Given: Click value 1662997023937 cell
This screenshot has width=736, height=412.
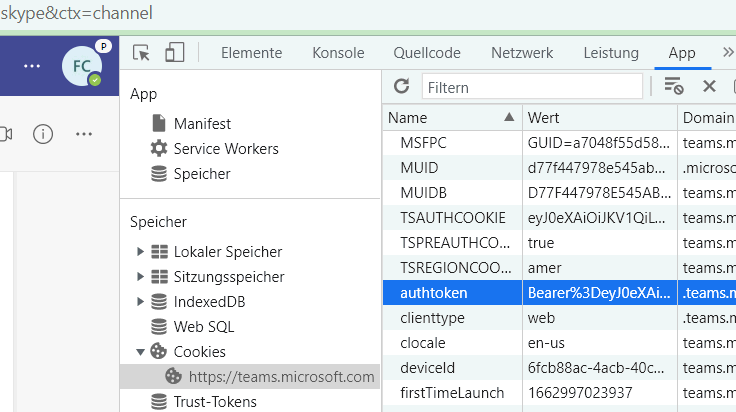Looking at the screenshot, I should tap(599, 392).
